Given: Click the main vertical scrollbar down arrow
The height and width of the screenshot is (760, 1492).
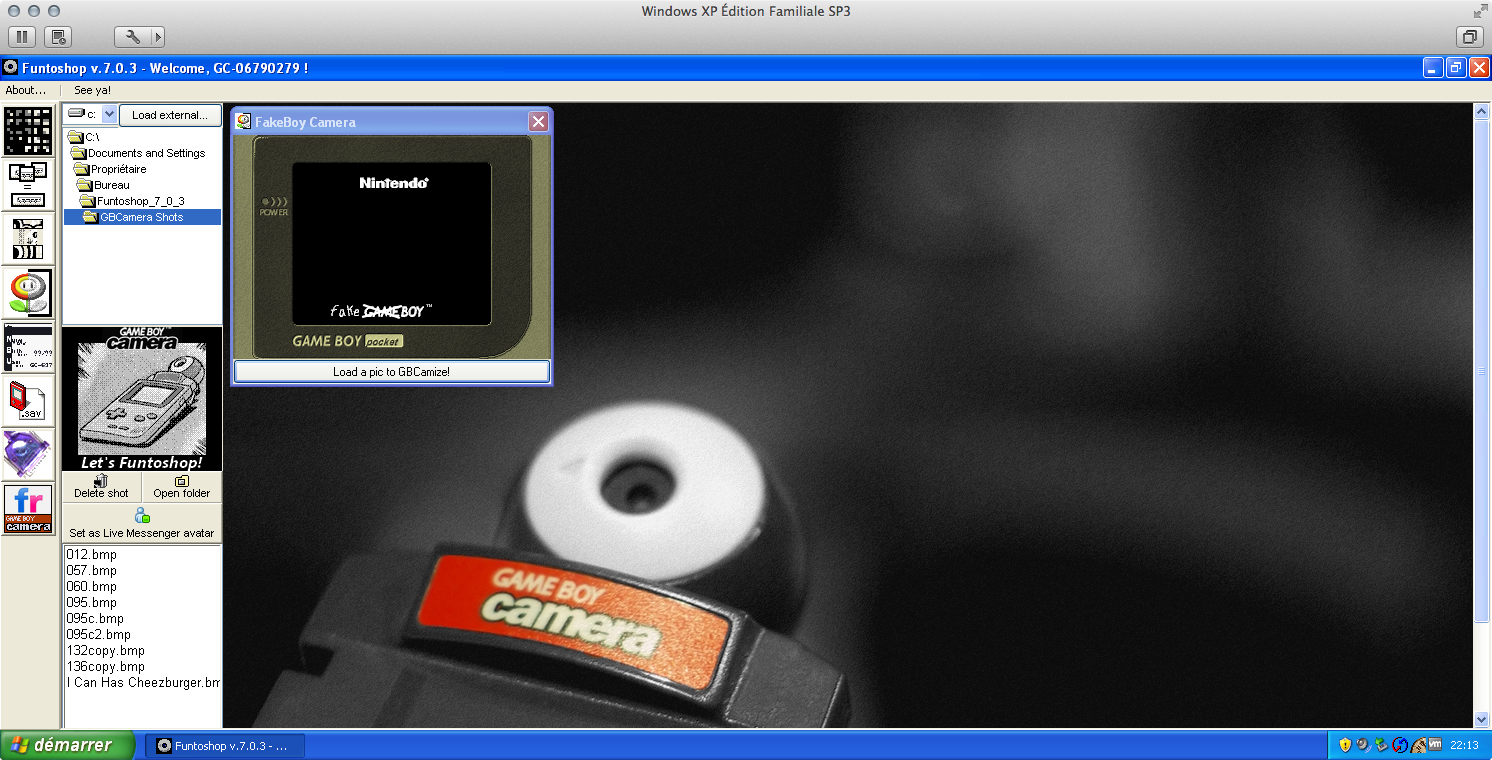Looking at the screenshot, I should [1482, 718].
